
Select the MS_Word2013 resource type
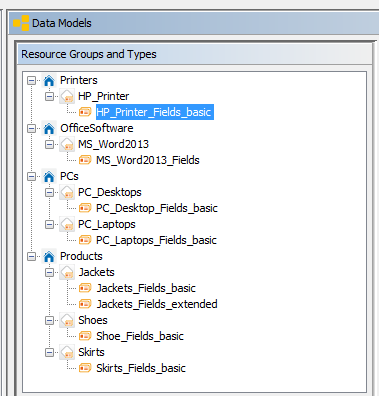tap(113, 144)
